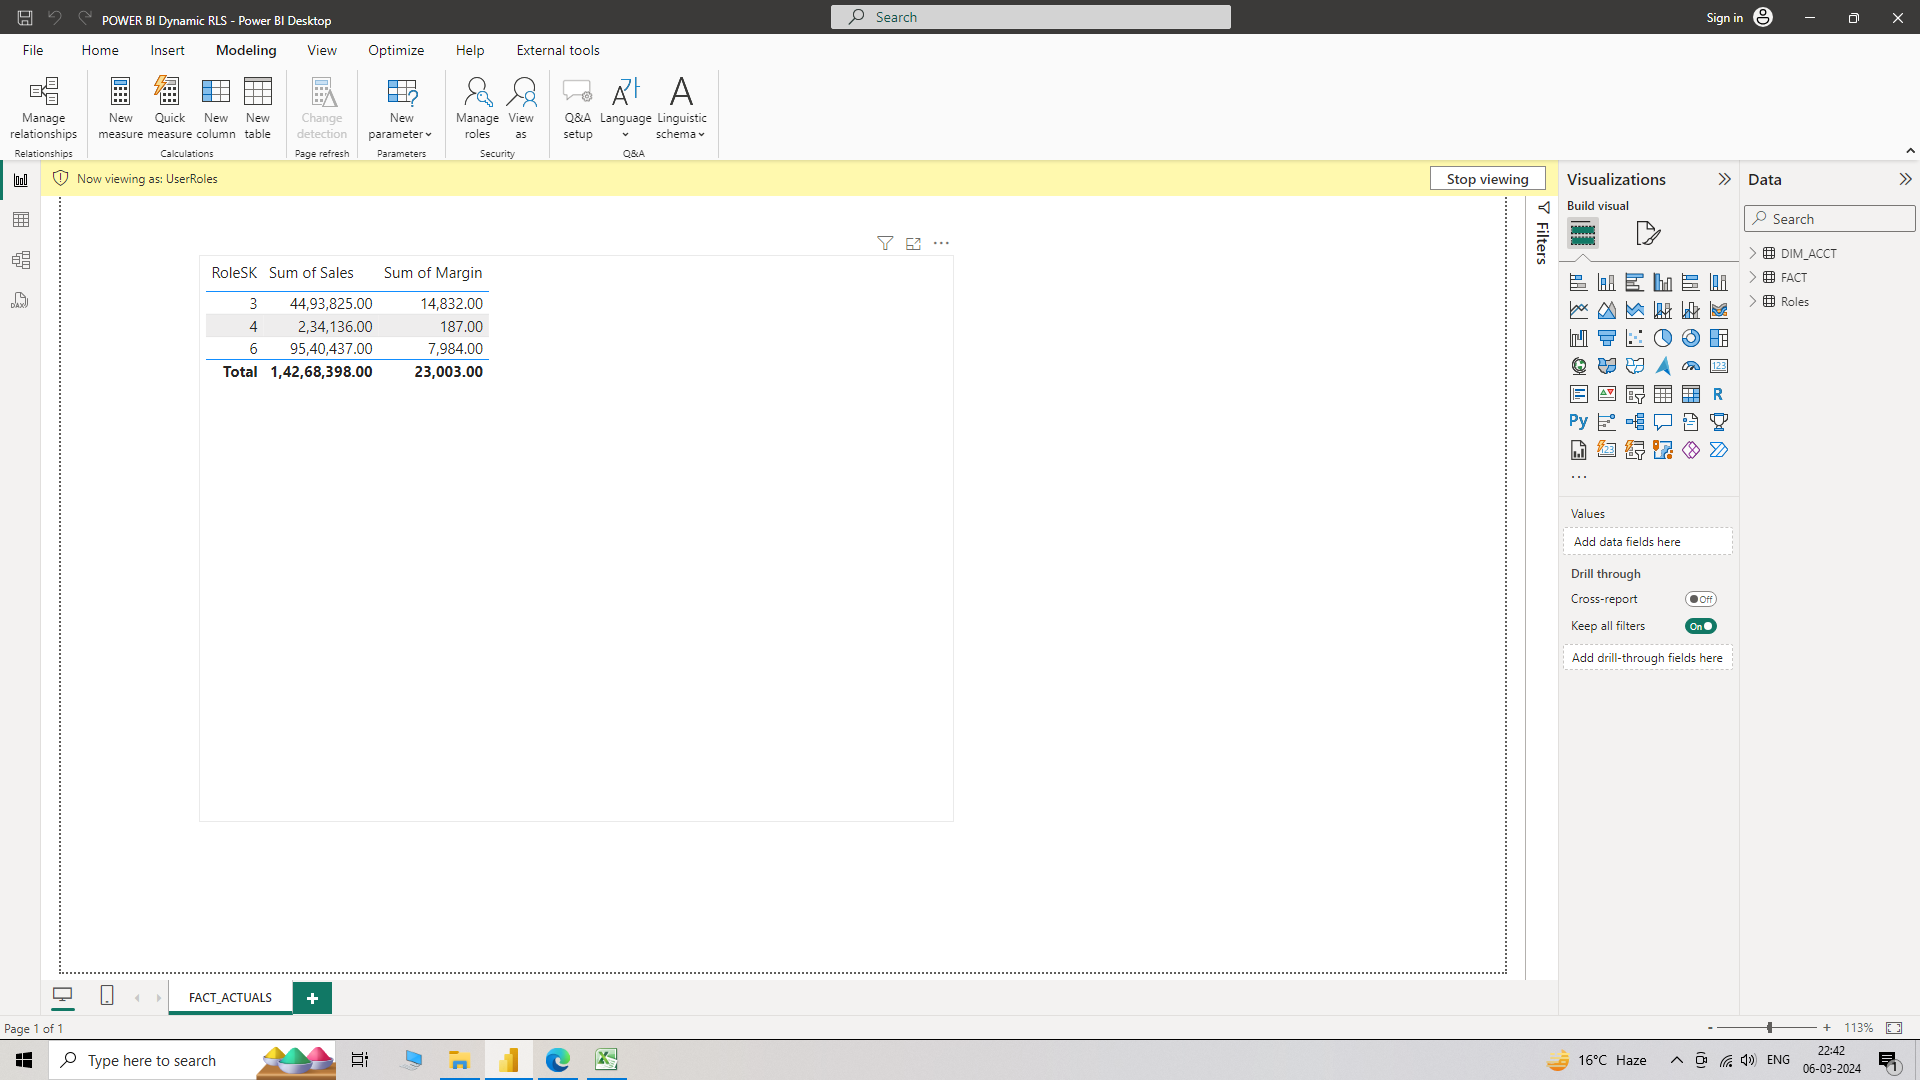Select the Pie chart visualization
Image resolution: width=1920 pixels, height=1080 pixels.
(1662, 338)
